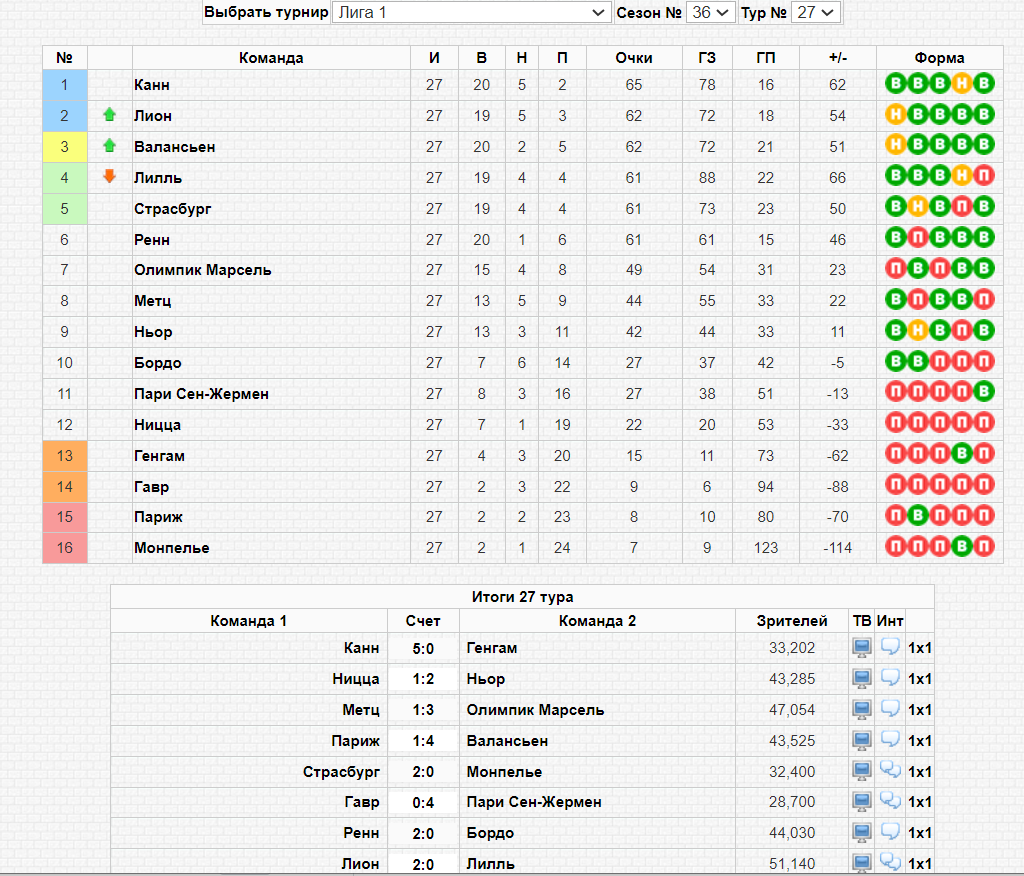Image resolution: width=1024 pixels, height=876 pixels.
Task: Click yellow position cell number 3
Action: (65, 146)
